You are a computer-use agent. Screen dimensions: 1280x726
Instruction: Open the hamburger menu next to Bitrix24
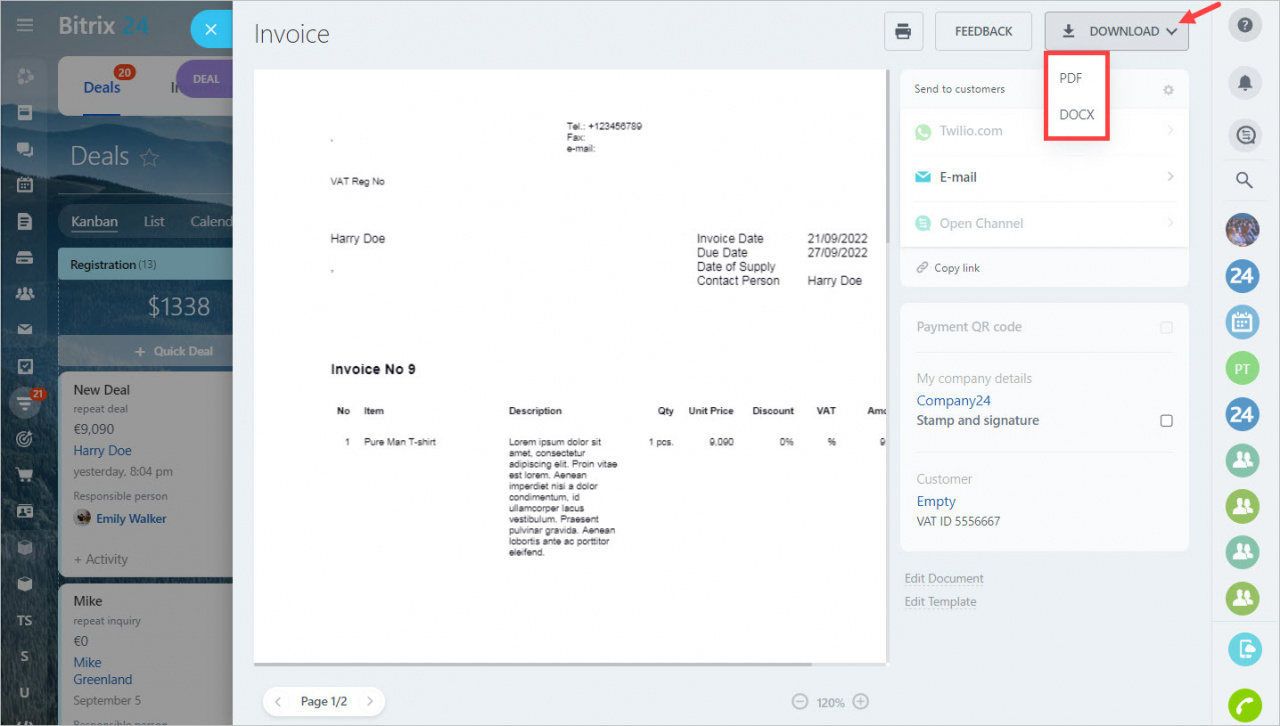25,25
